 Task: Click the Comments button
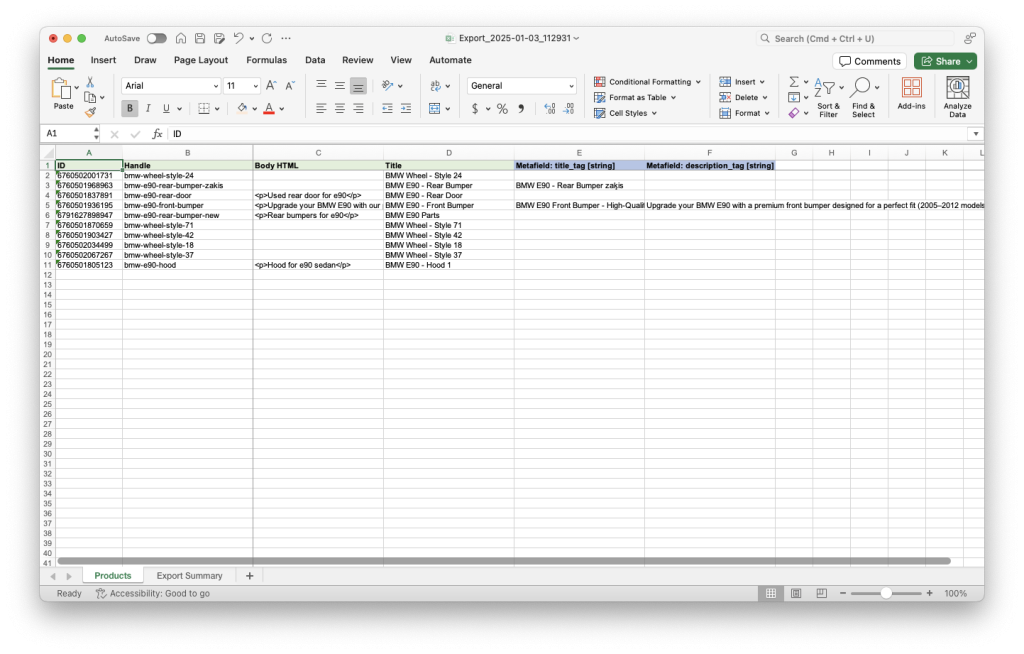click(x=869, y=60)
